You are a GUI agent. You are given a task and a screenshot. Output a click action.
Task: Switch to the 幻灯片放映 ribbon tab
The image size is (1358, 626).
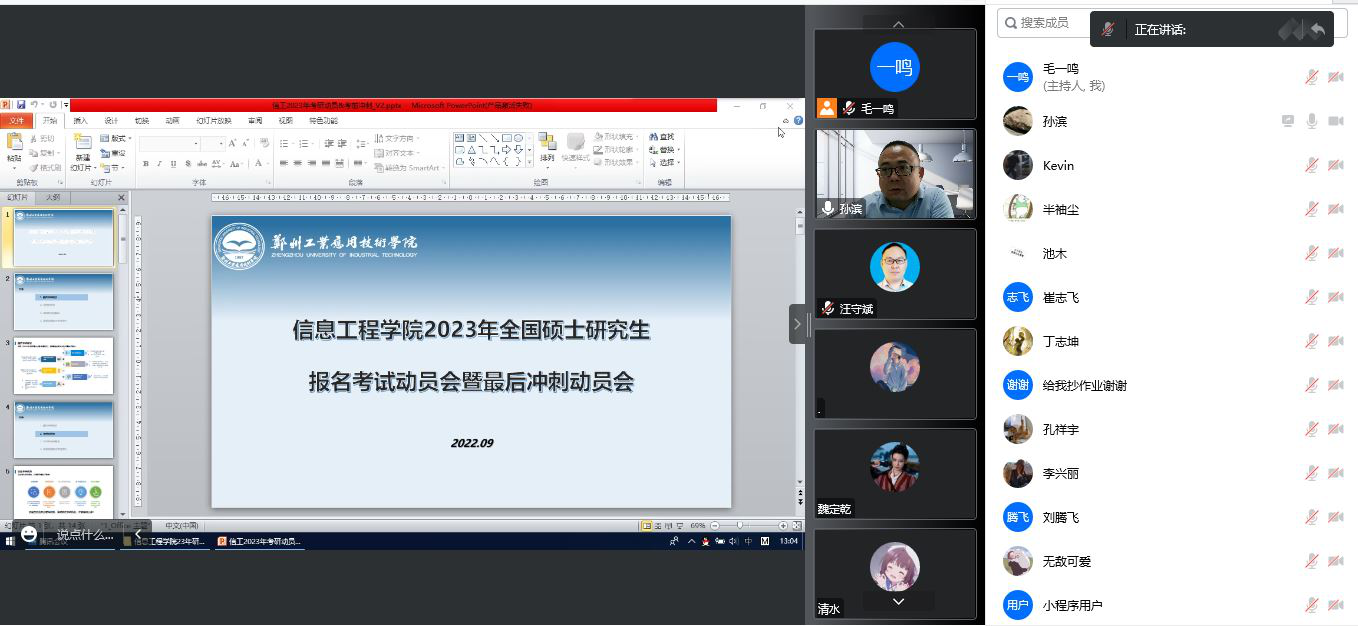[213, 121]
